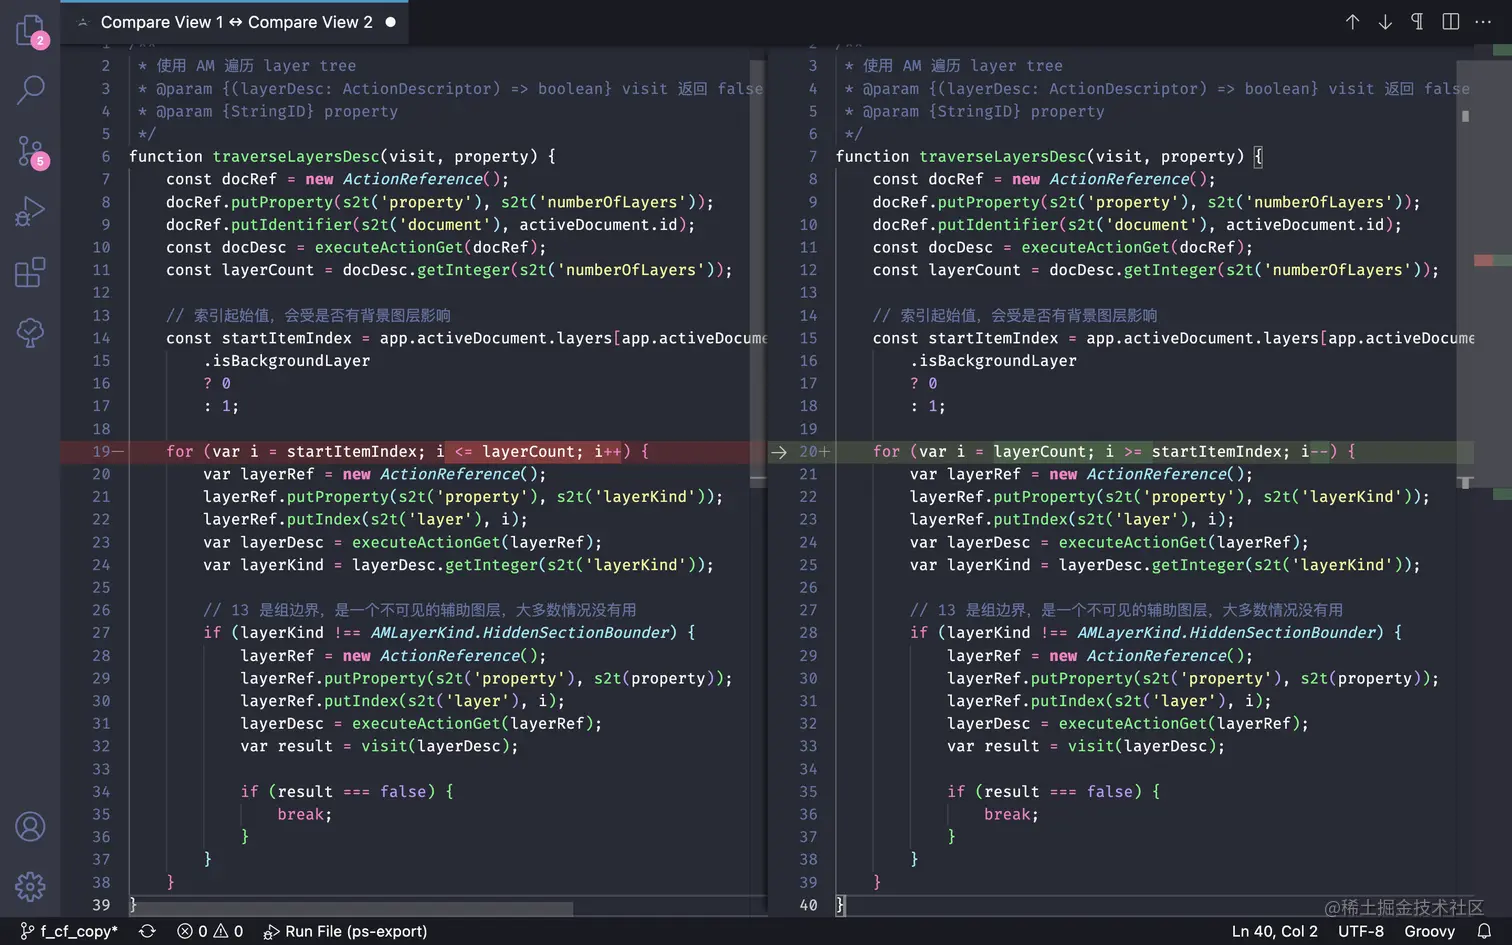Open the Run and Debug view
This screenshot has height=945, width=1512.
[31, 212]
